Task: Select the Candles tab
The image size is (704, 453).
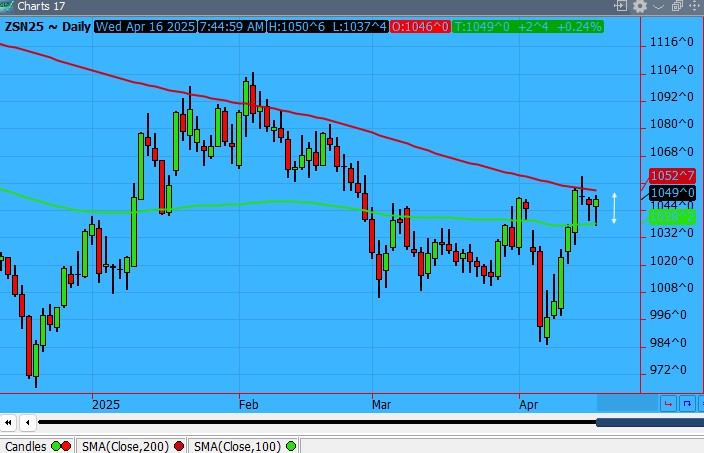Action: click(37, 446)
